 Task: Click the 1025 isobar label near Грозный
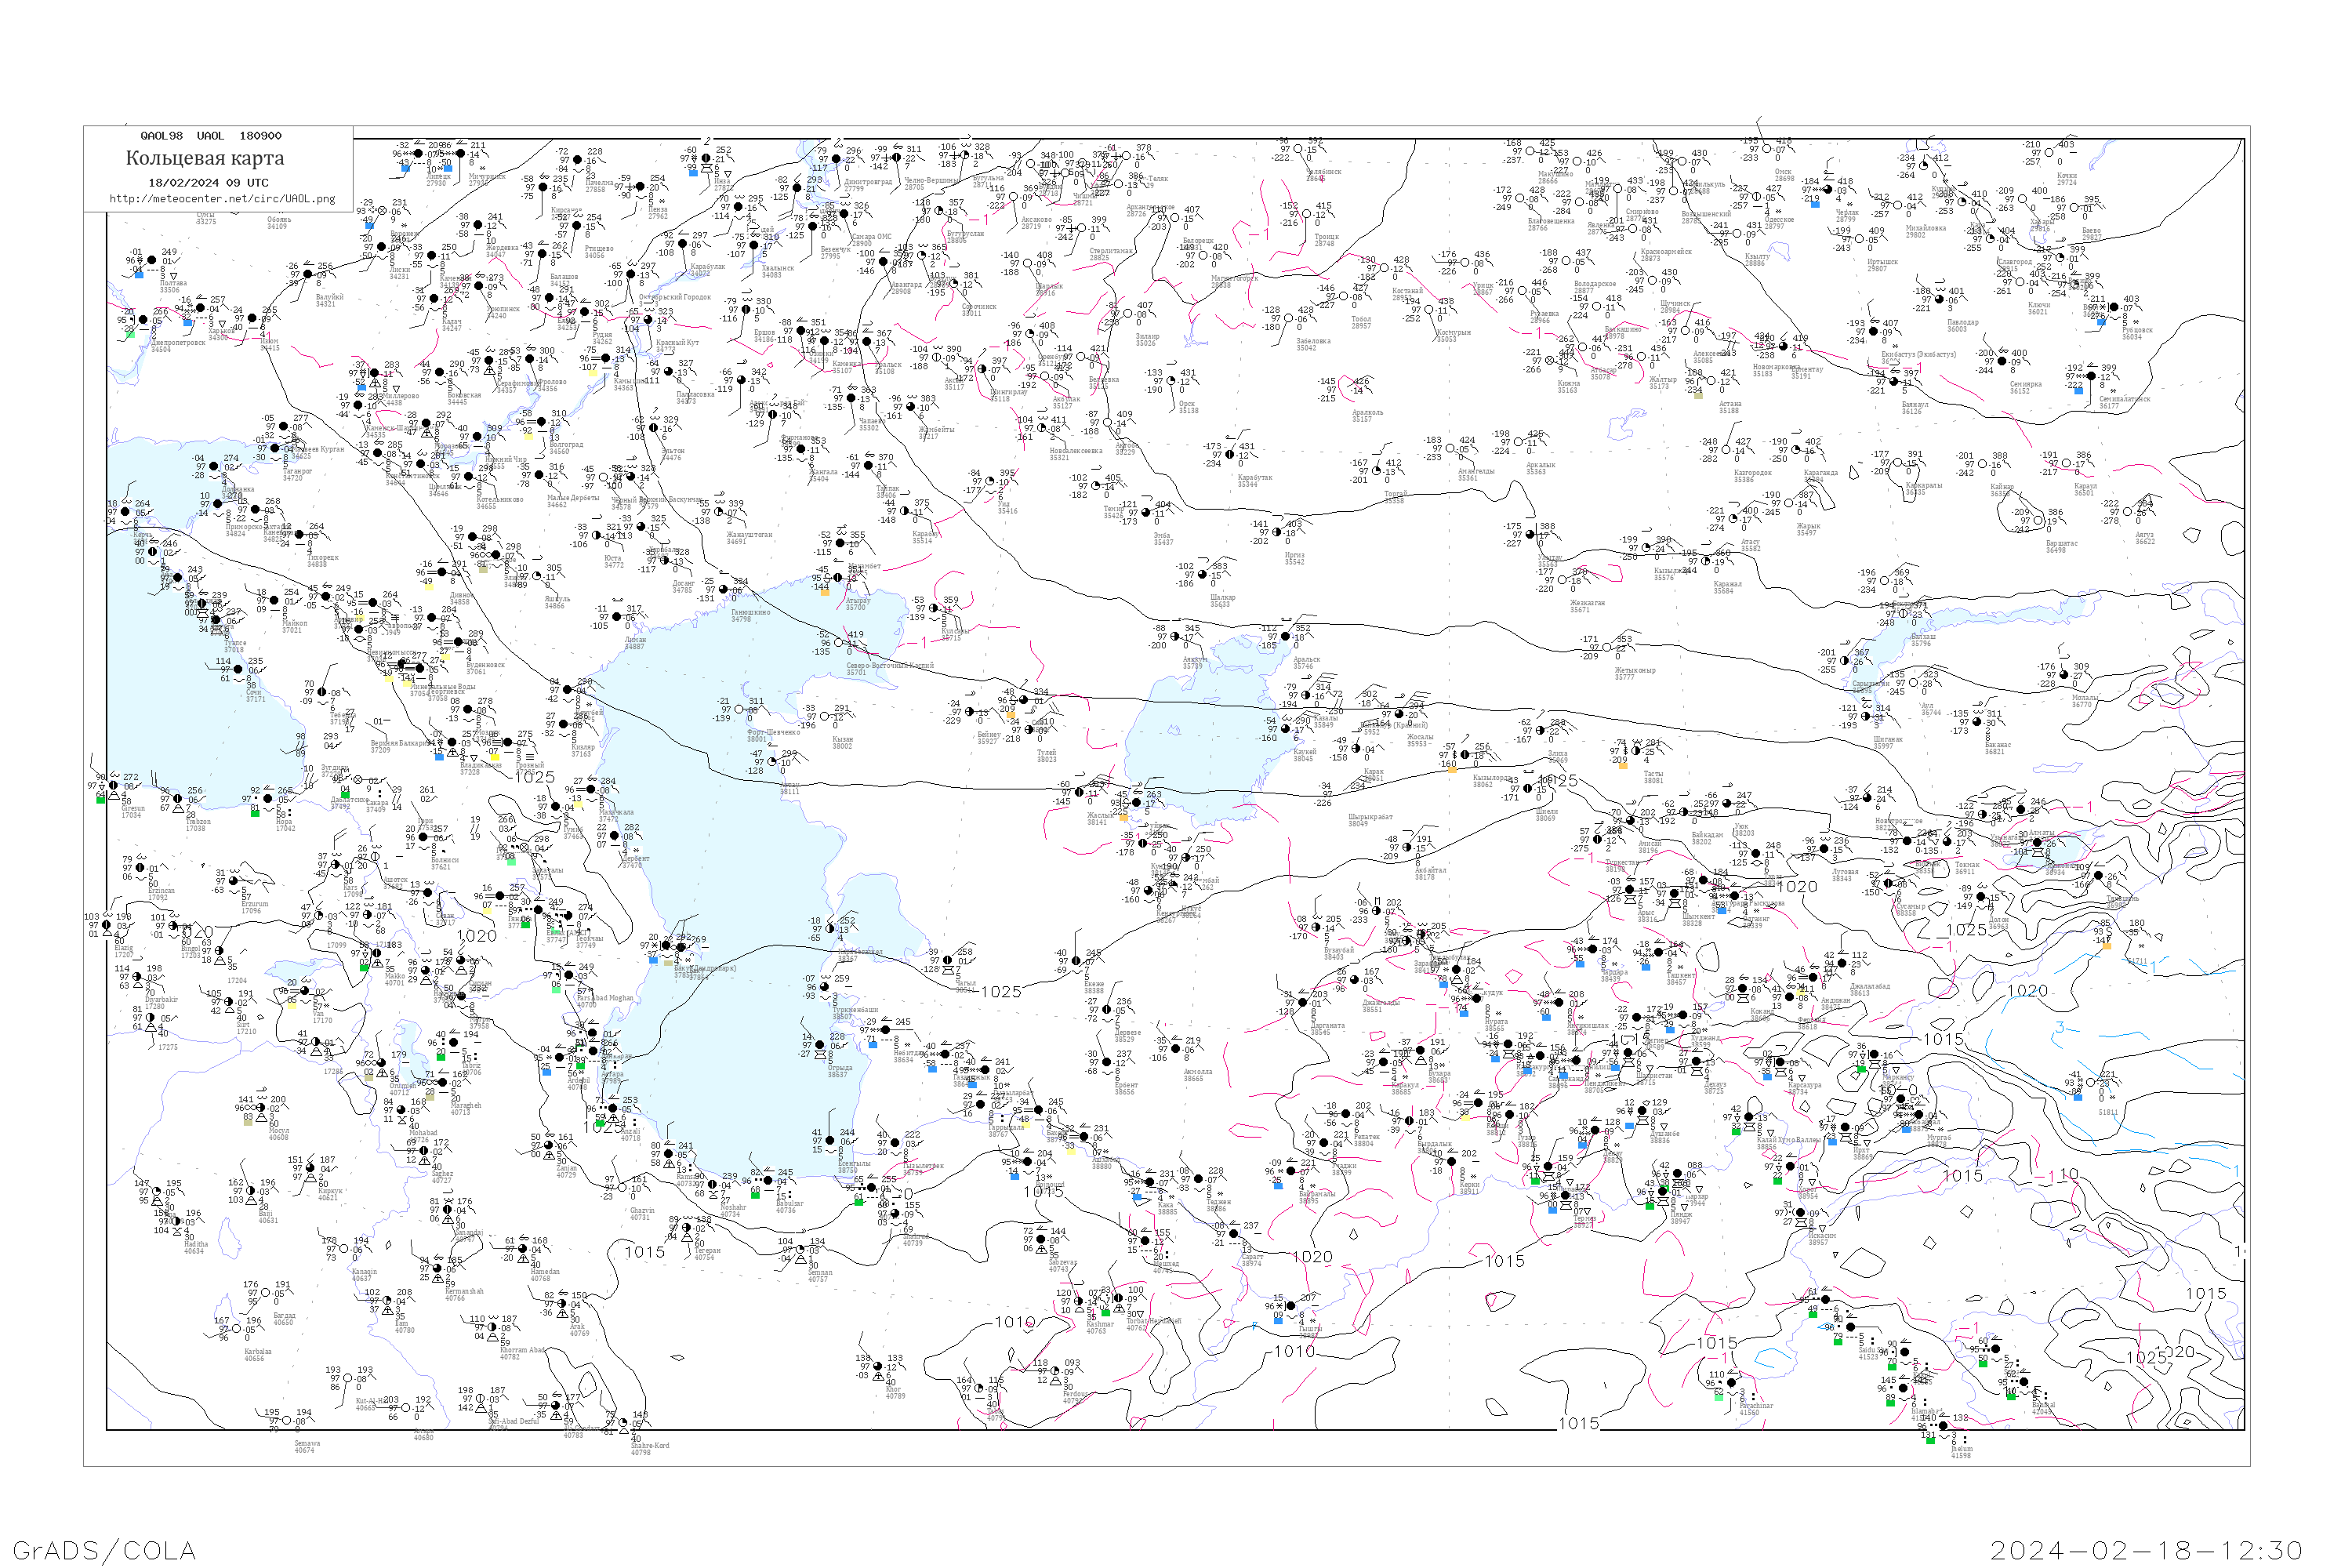[534, 777]
